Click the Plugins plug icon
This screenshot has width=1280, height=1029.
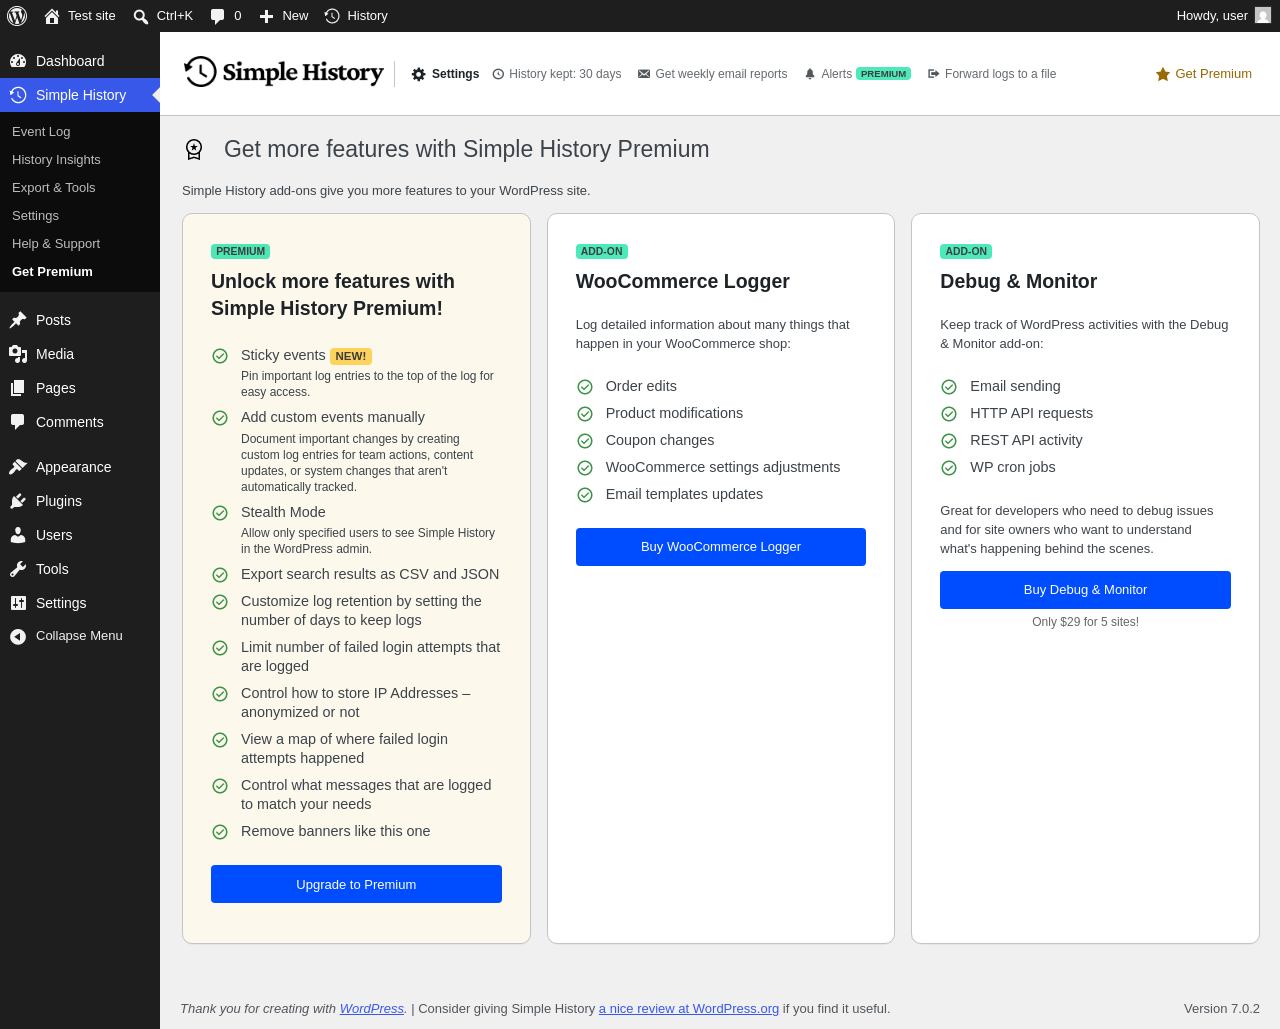tap(18, 501)
